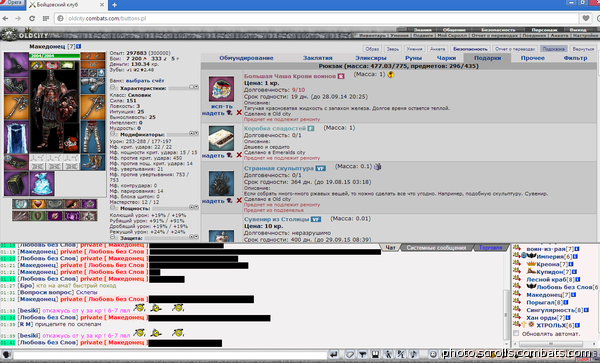Switch to the Эликсиры inventory tab
The image size is (600, 363).
click(x=370, y=58)
